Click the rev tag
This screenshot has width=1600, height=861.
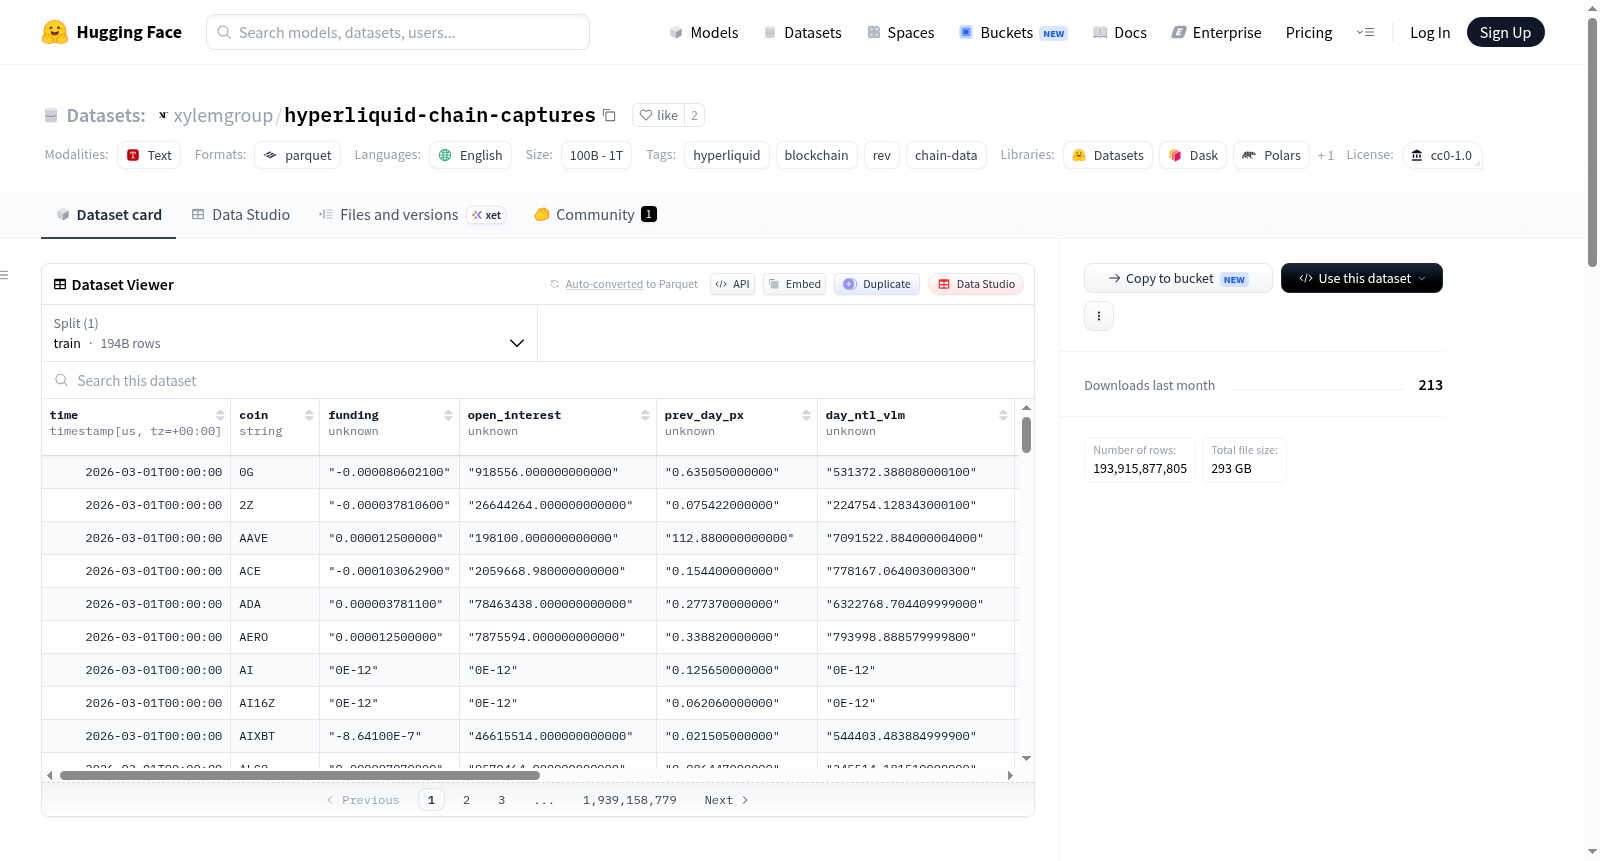tap(882, 155)
